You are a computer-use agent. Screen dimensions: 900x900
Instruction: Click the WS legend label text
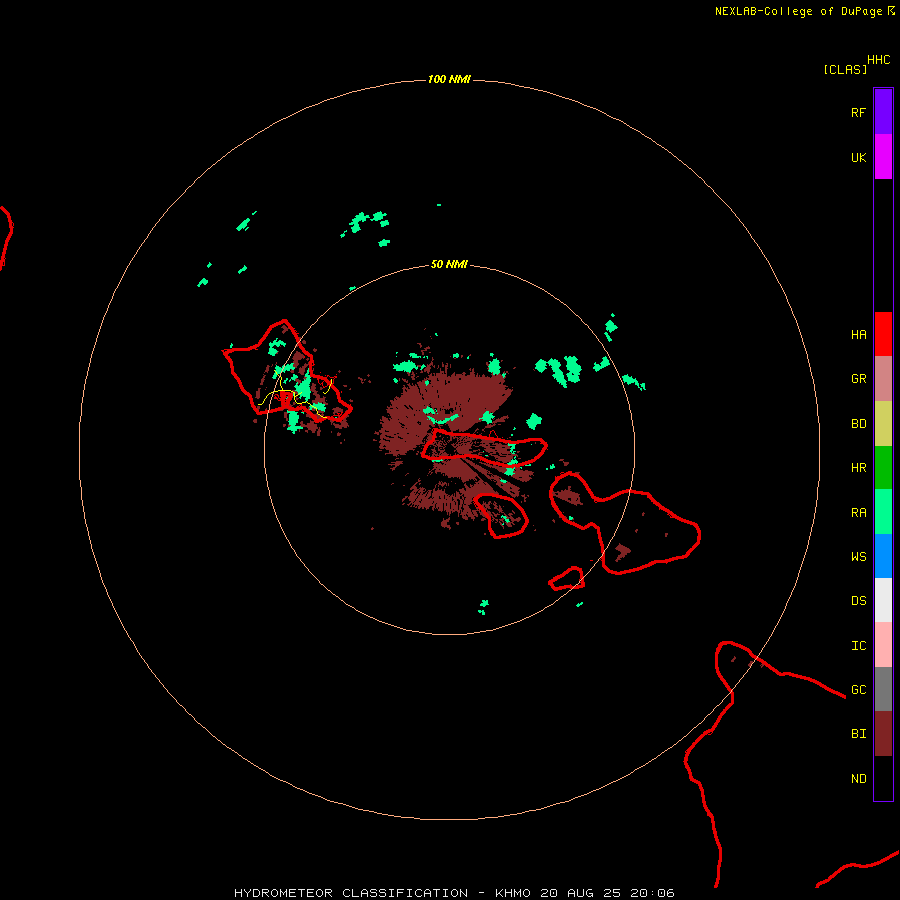coord(859,557)
